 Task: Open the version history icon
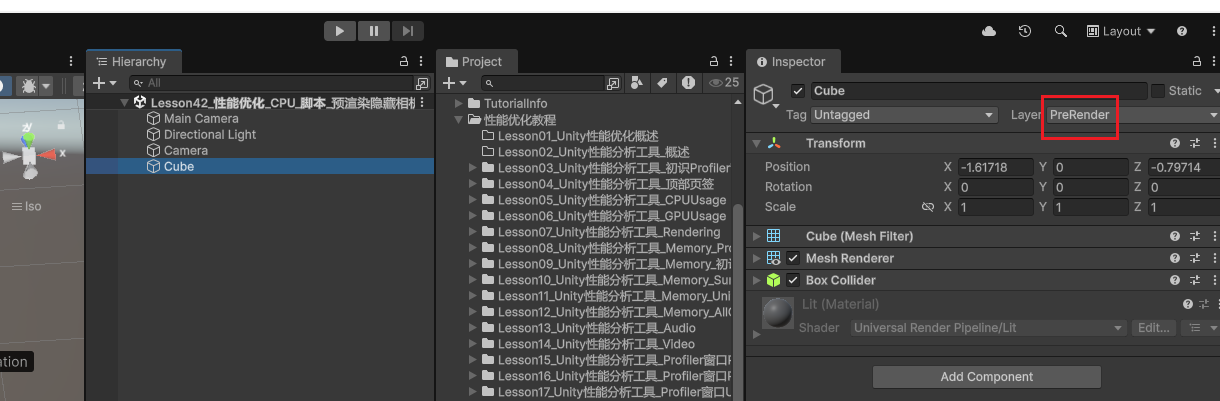tap(1025, 31)
